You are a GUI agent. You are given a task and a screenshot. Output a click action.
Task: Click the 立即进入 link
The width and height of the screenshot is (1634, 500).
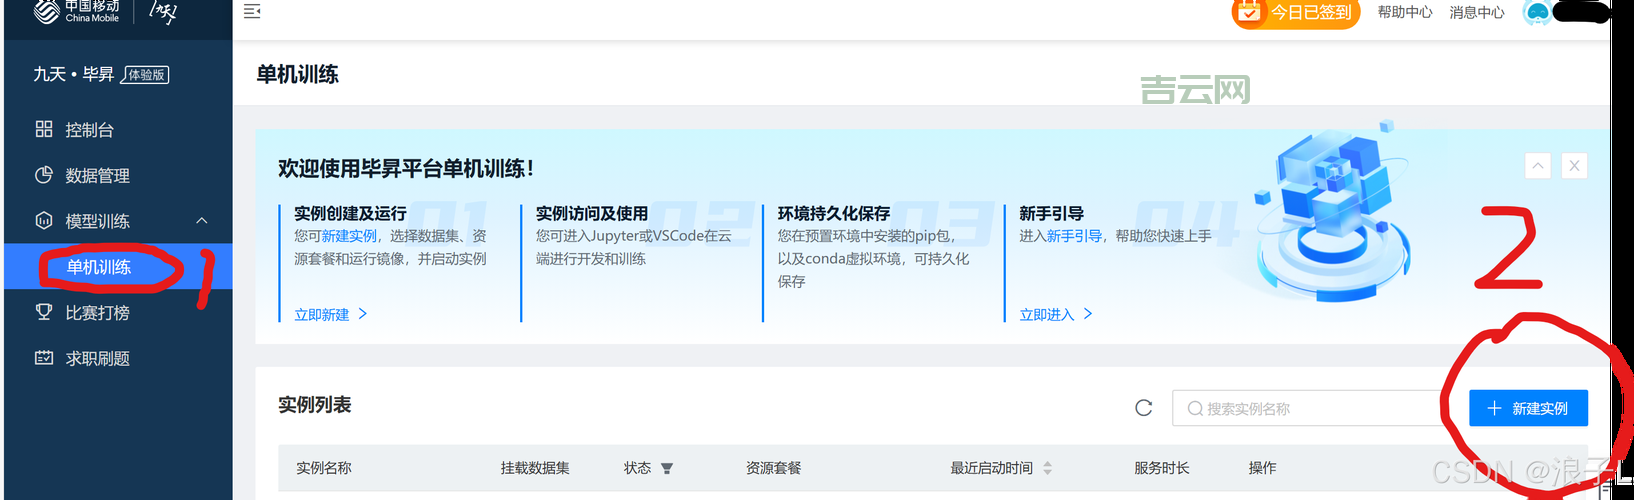pyautogui.click(x=1056, y=314)
